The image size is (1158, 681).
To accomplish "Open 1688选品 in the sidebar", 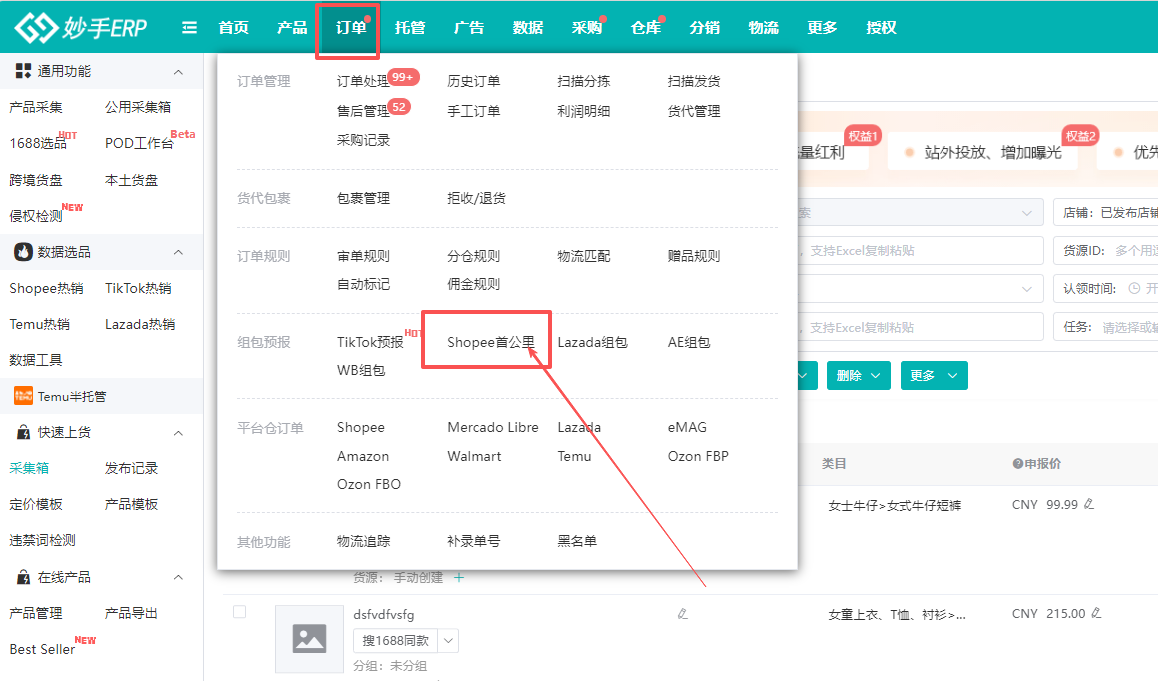I will [x=38, y=143].
